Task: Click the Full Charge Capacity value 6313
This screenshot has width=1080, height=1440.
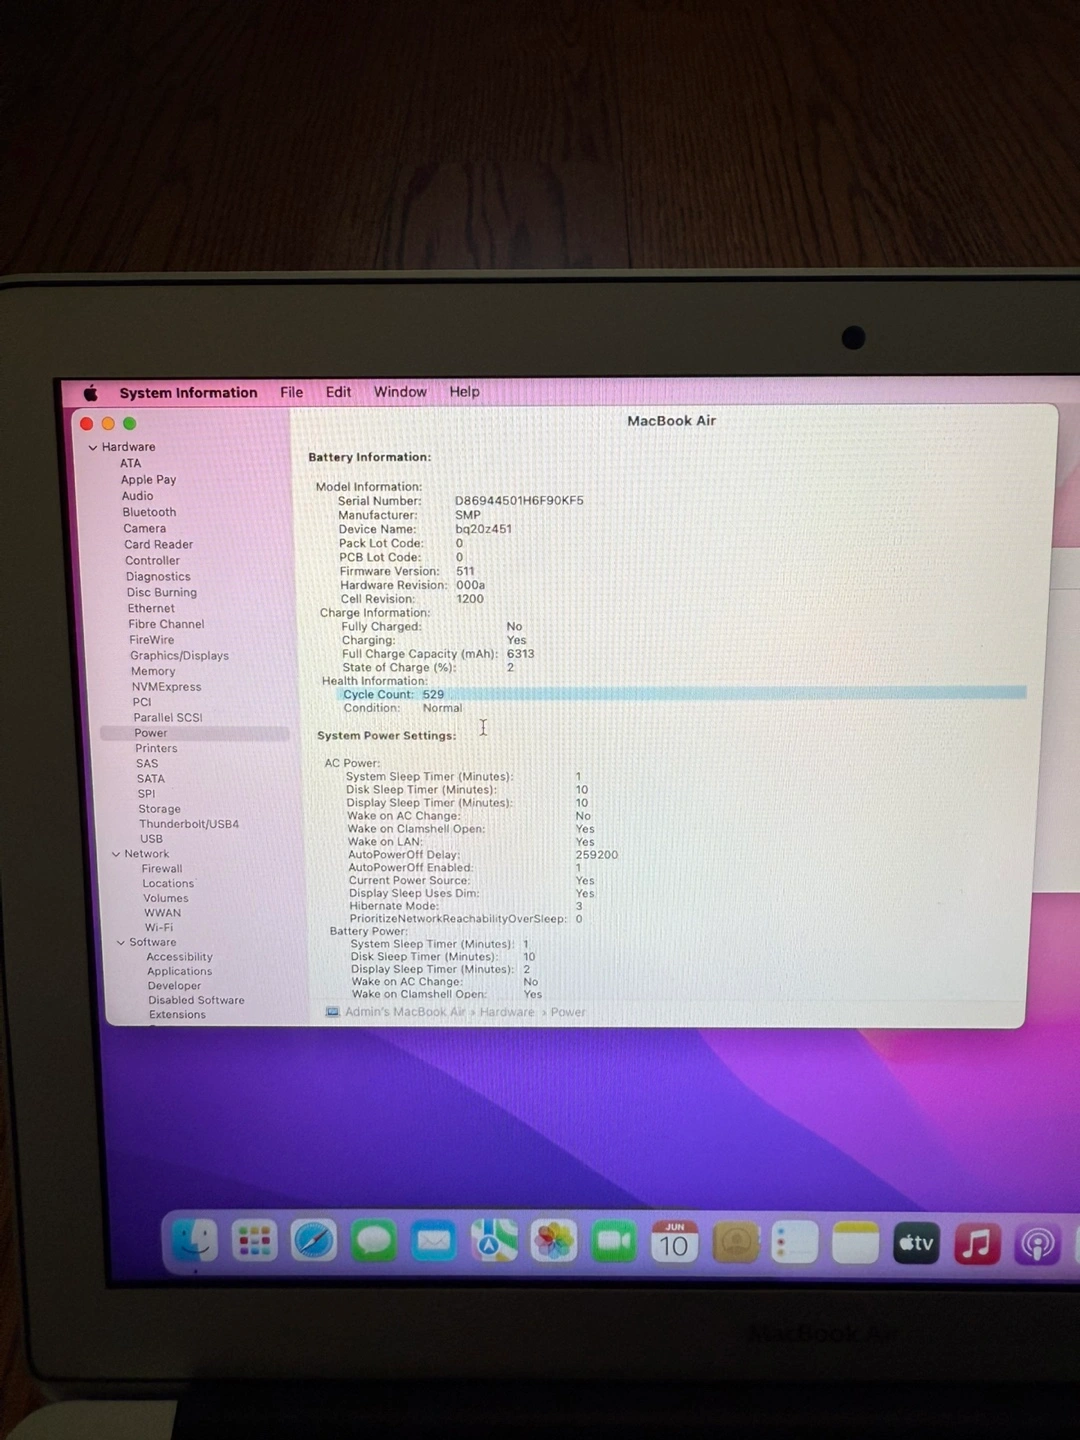Action: click(x=520, y=654)
